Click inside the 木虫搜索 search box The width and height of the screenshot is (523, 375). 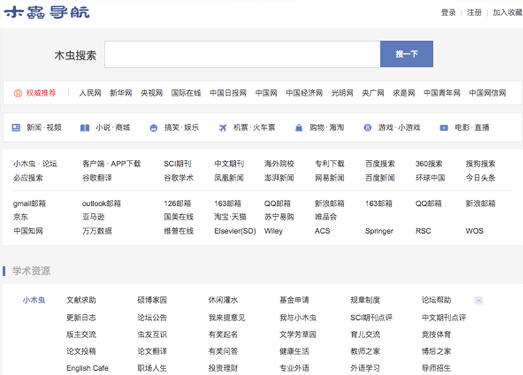click(242, 54)
